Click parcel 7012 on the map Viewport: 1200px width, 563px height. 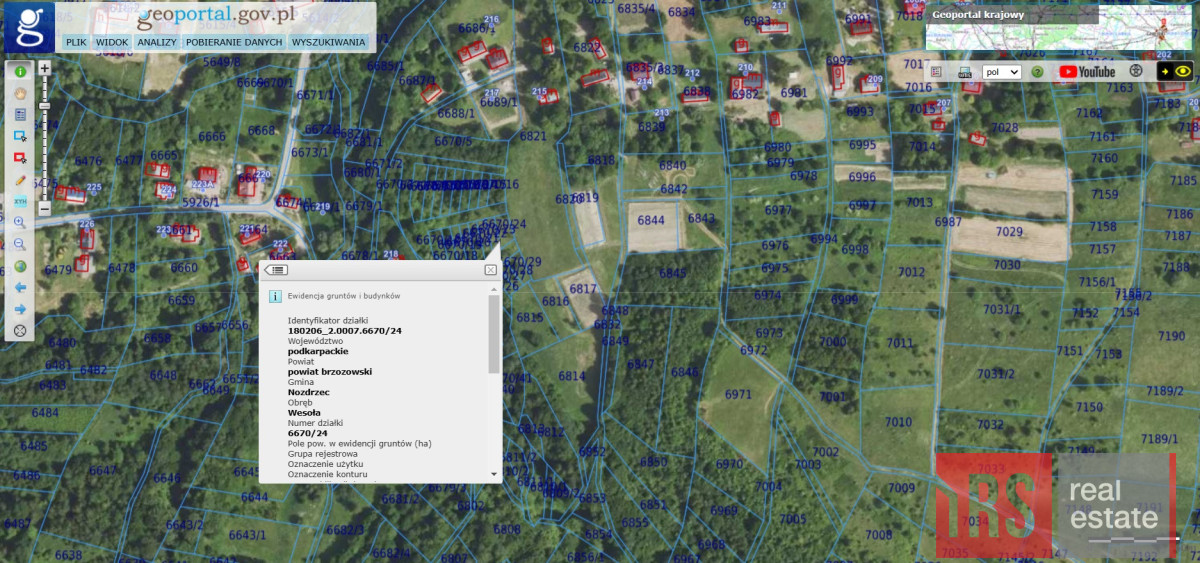click(x=911, y=272)
